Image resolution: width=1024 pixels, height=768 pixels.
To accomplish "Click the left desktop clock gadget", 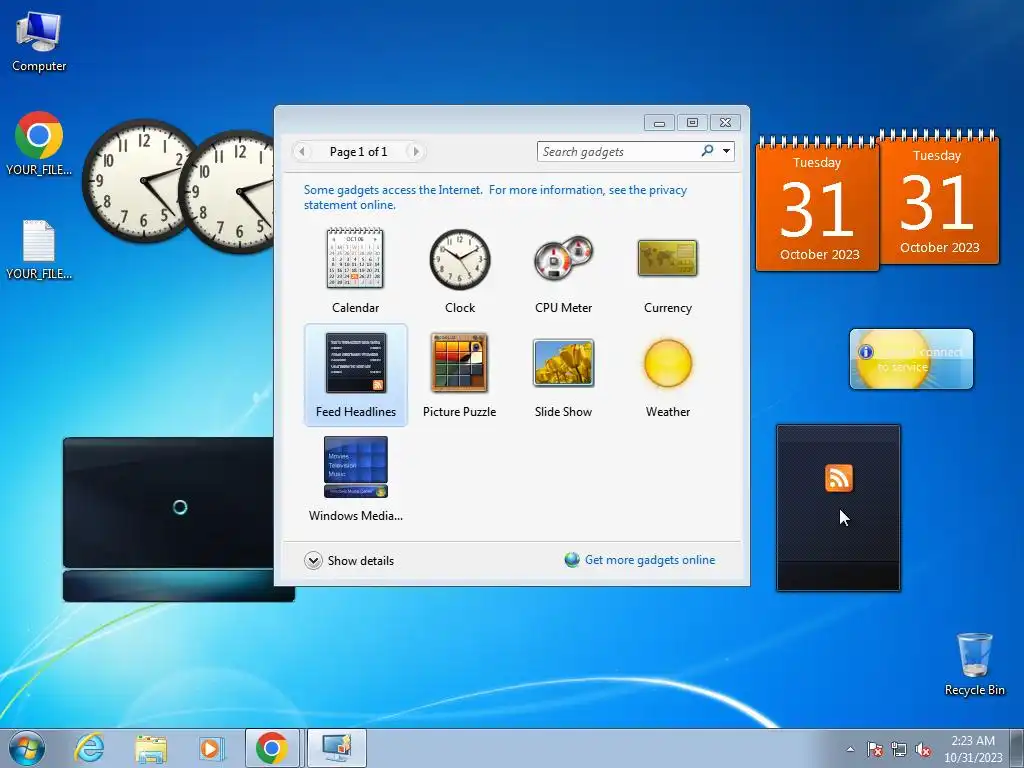I will [140, 181].
